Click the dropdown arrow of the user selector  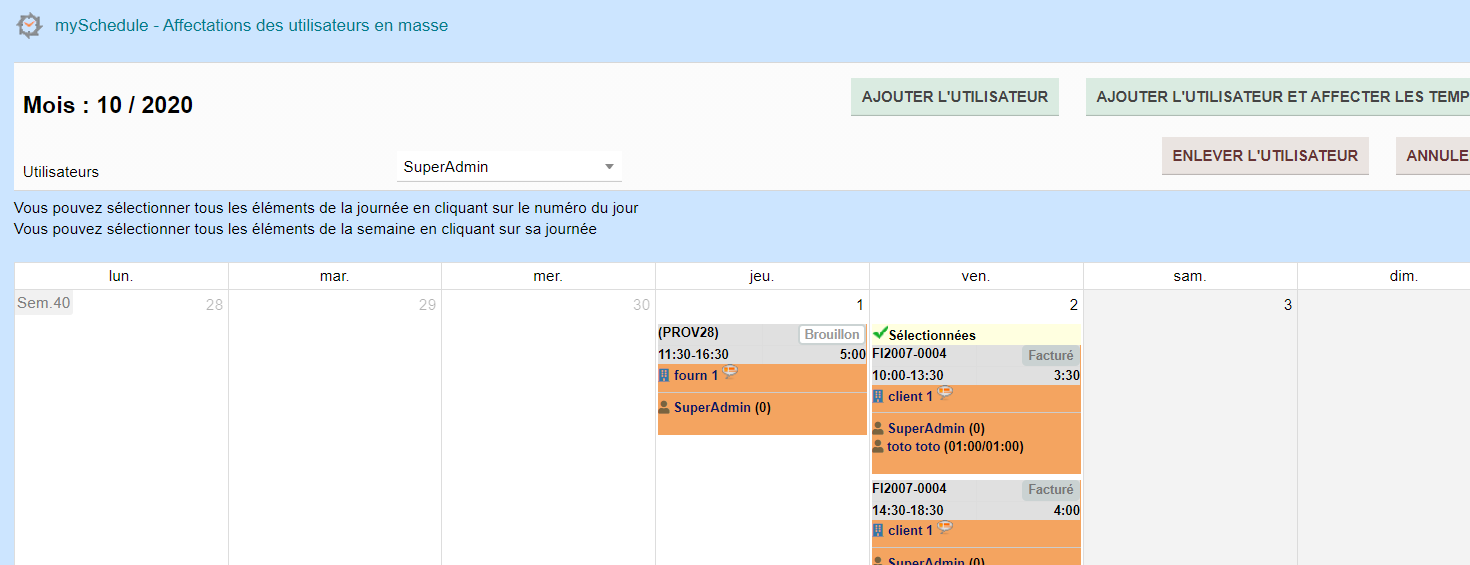pyautogui.click(x=609, y=167)
